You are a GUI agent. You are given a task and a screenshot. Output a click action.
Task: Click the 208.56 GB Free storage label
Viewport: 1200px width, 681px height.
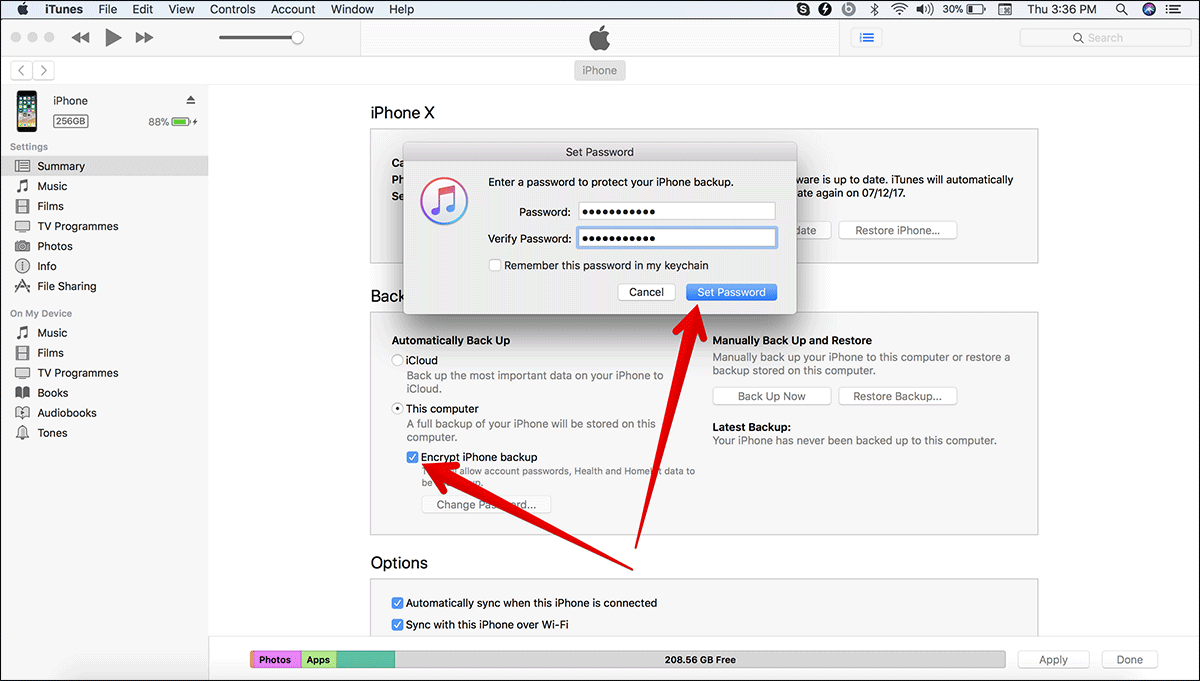[700, 660]
